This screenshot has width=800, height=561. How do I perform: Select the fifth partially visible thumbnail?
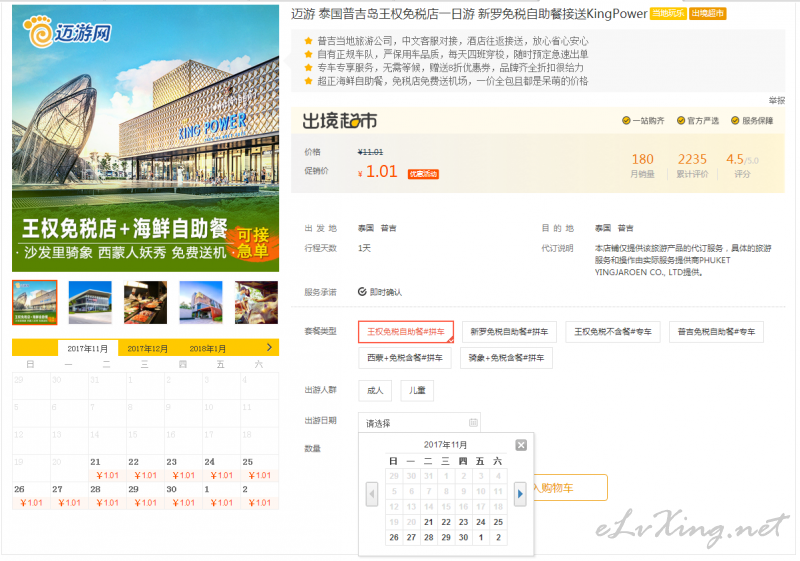pyautogui.click(x=256, y=302)
